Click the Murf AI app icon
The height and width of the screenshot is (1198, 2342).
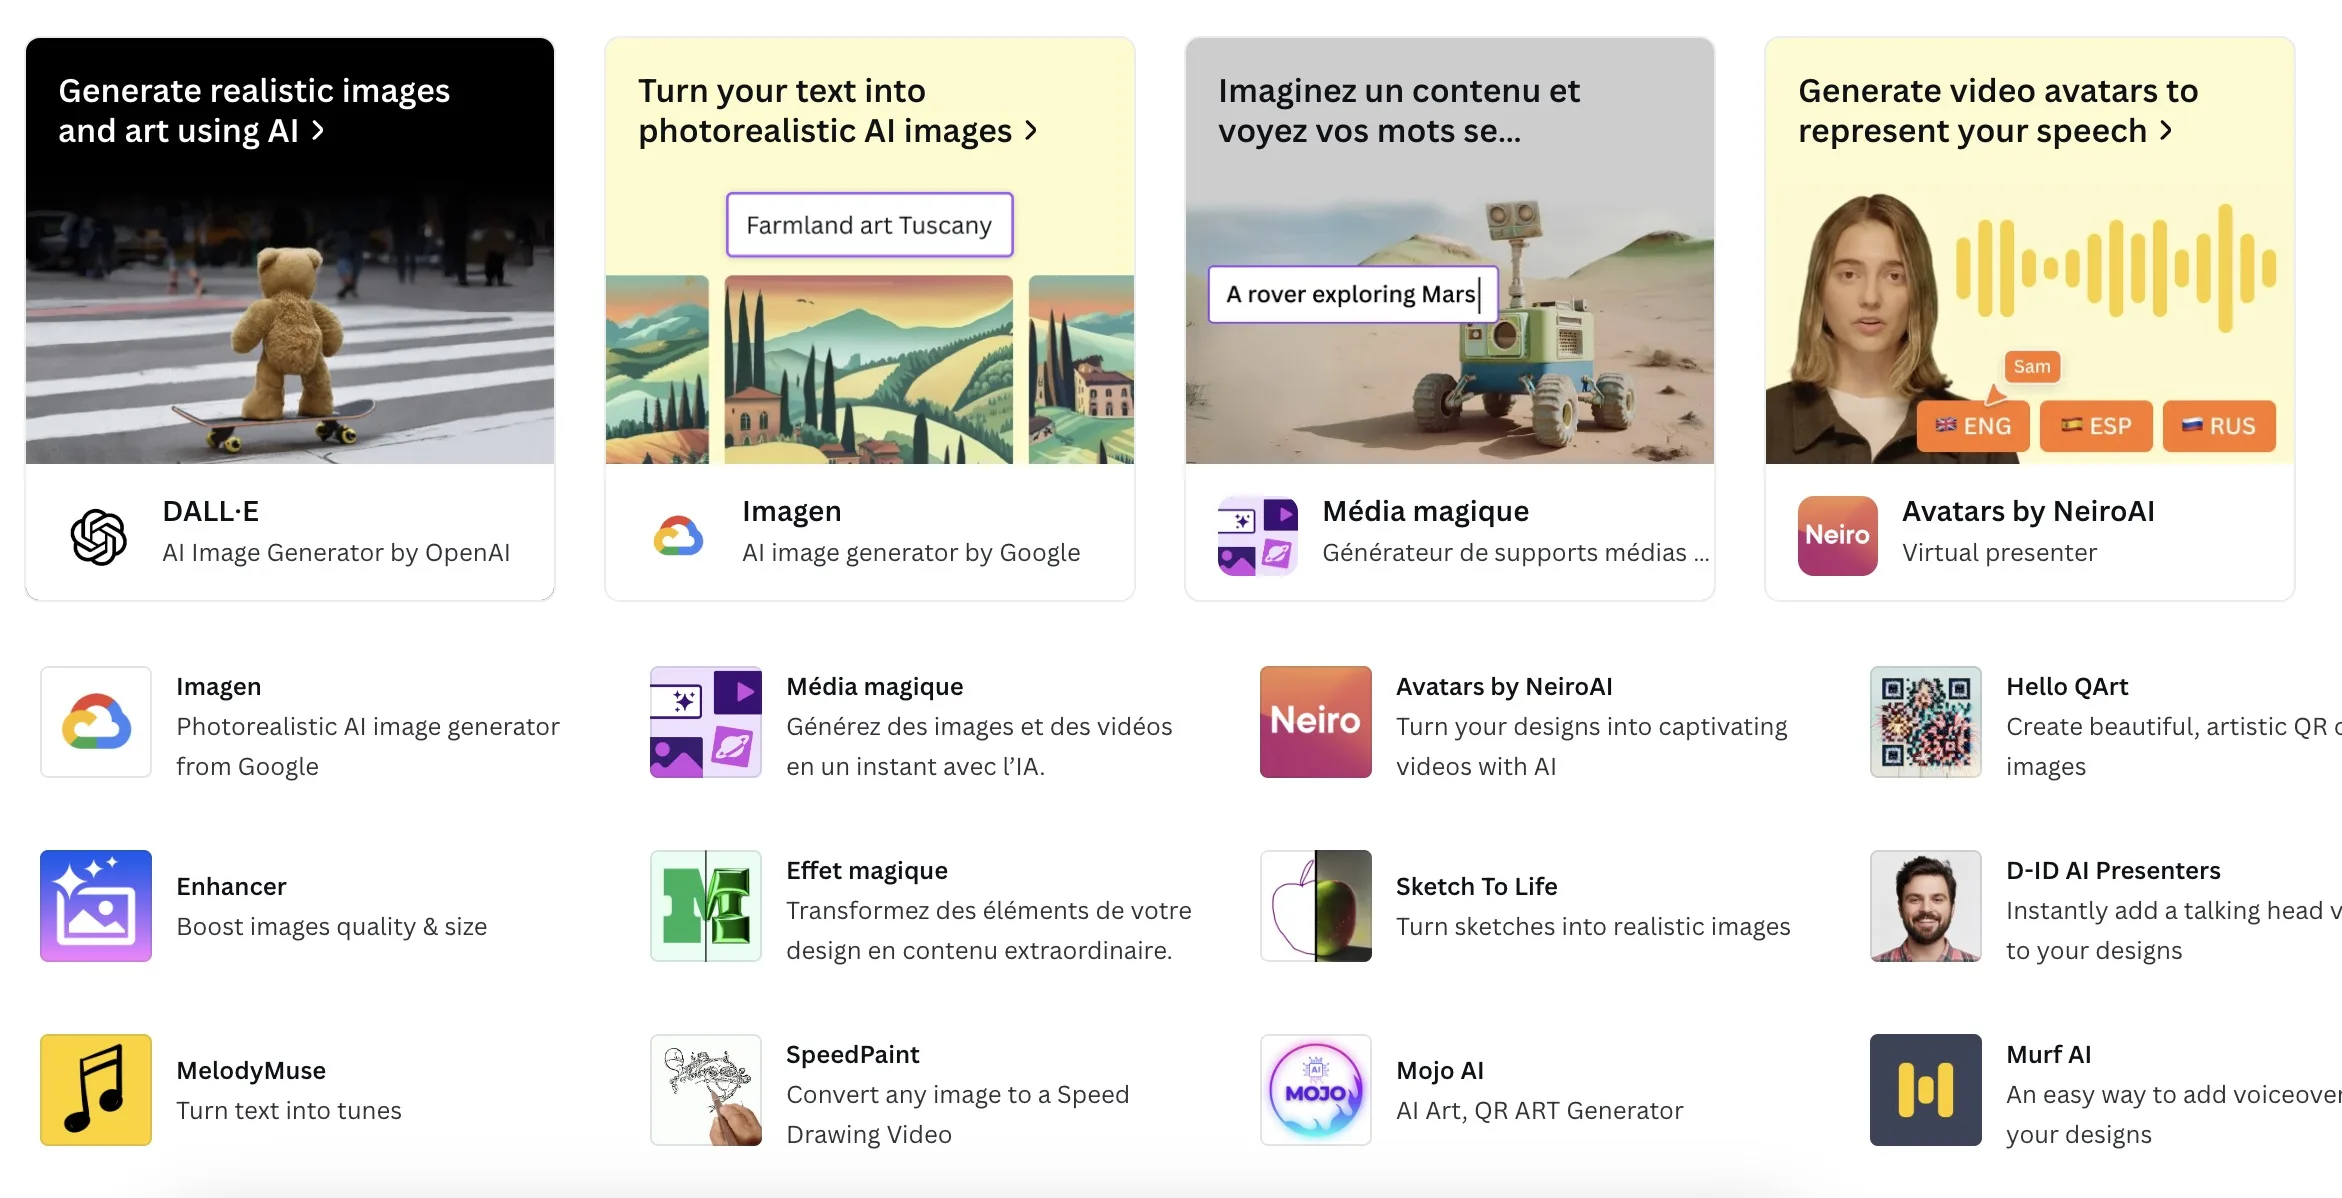click(1926, 1090)
